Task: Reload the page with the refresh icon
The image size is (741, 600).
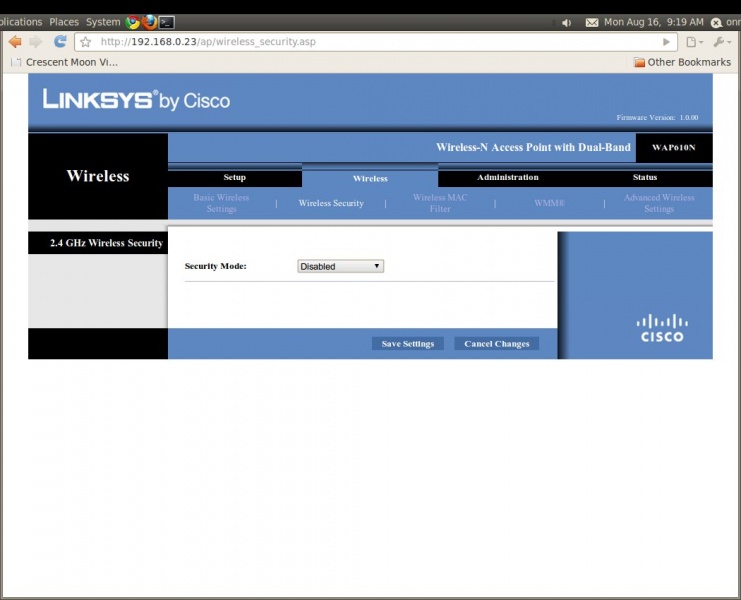Action: pos(60,42)
